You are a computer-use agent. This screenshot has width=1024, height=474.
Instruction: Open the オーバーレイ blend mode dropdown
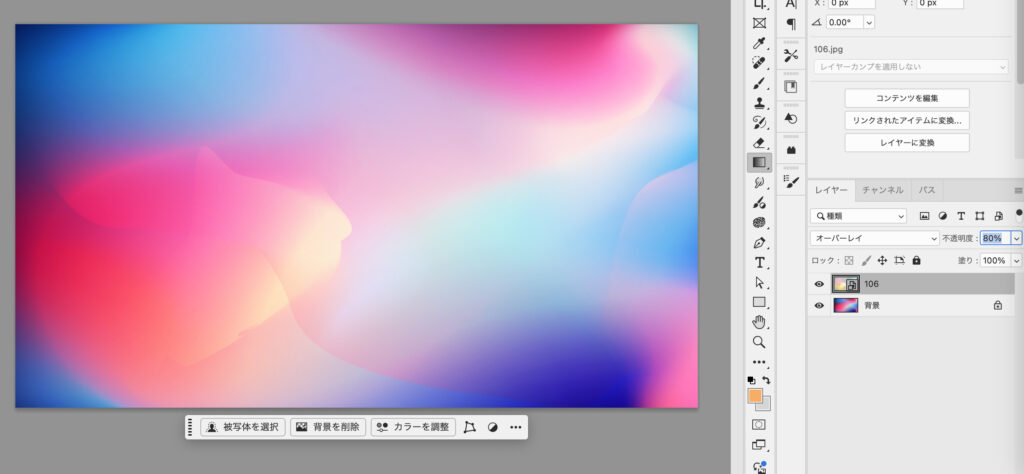pos(874,239)
